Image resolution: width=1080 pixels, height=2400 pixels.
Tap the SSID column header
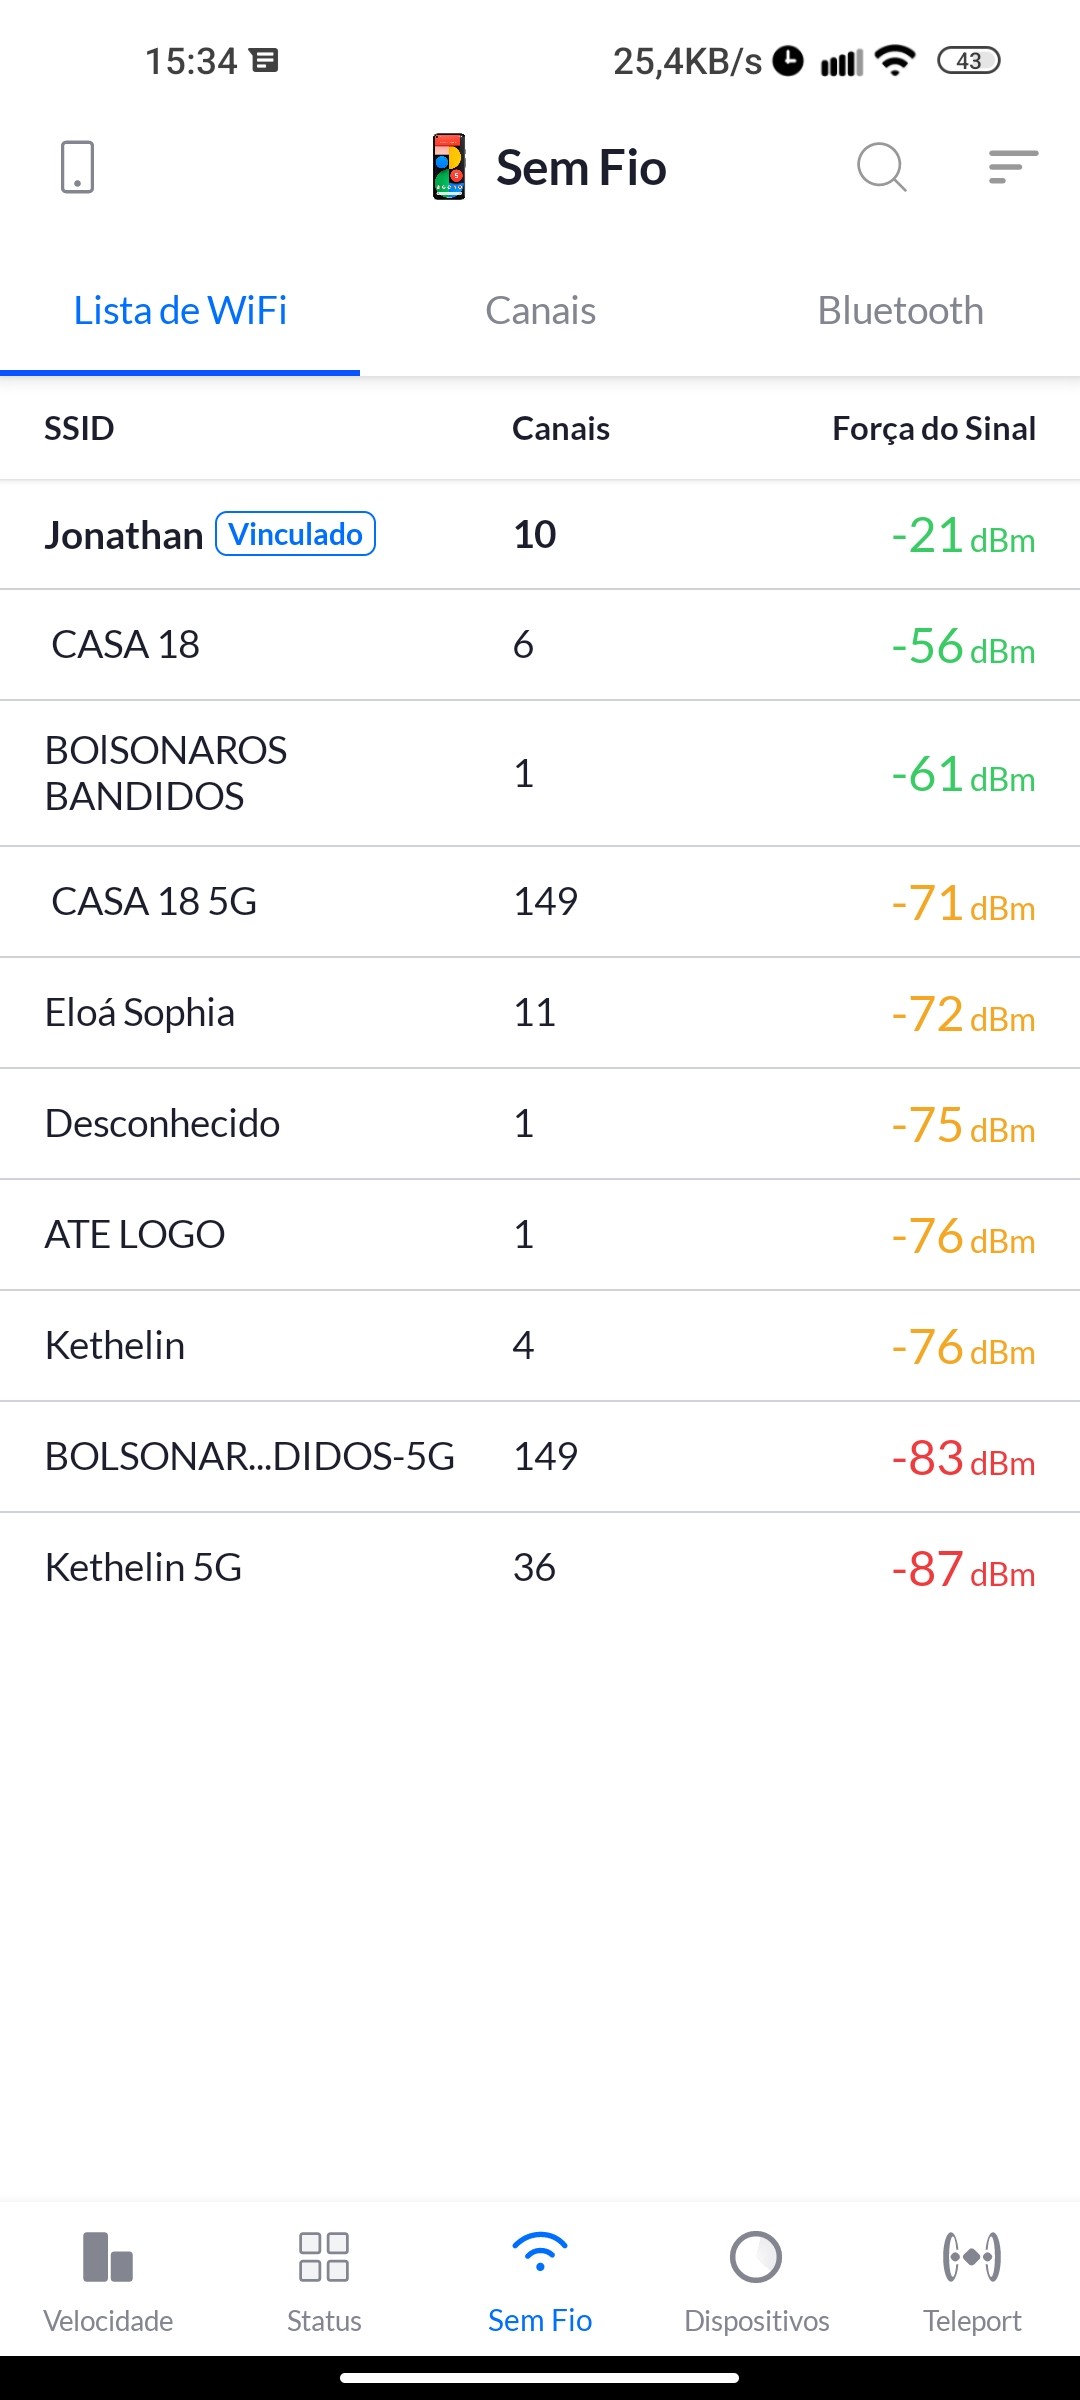click(x=79, y=429)
